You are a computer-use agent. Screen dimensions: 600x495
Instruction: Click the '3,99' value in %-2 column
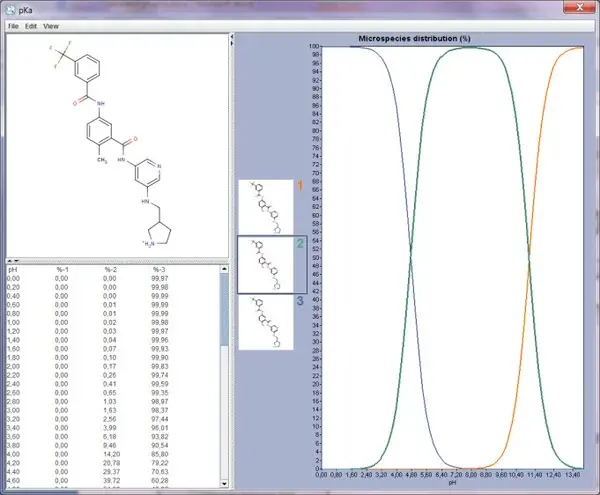(x=109, y=428)
